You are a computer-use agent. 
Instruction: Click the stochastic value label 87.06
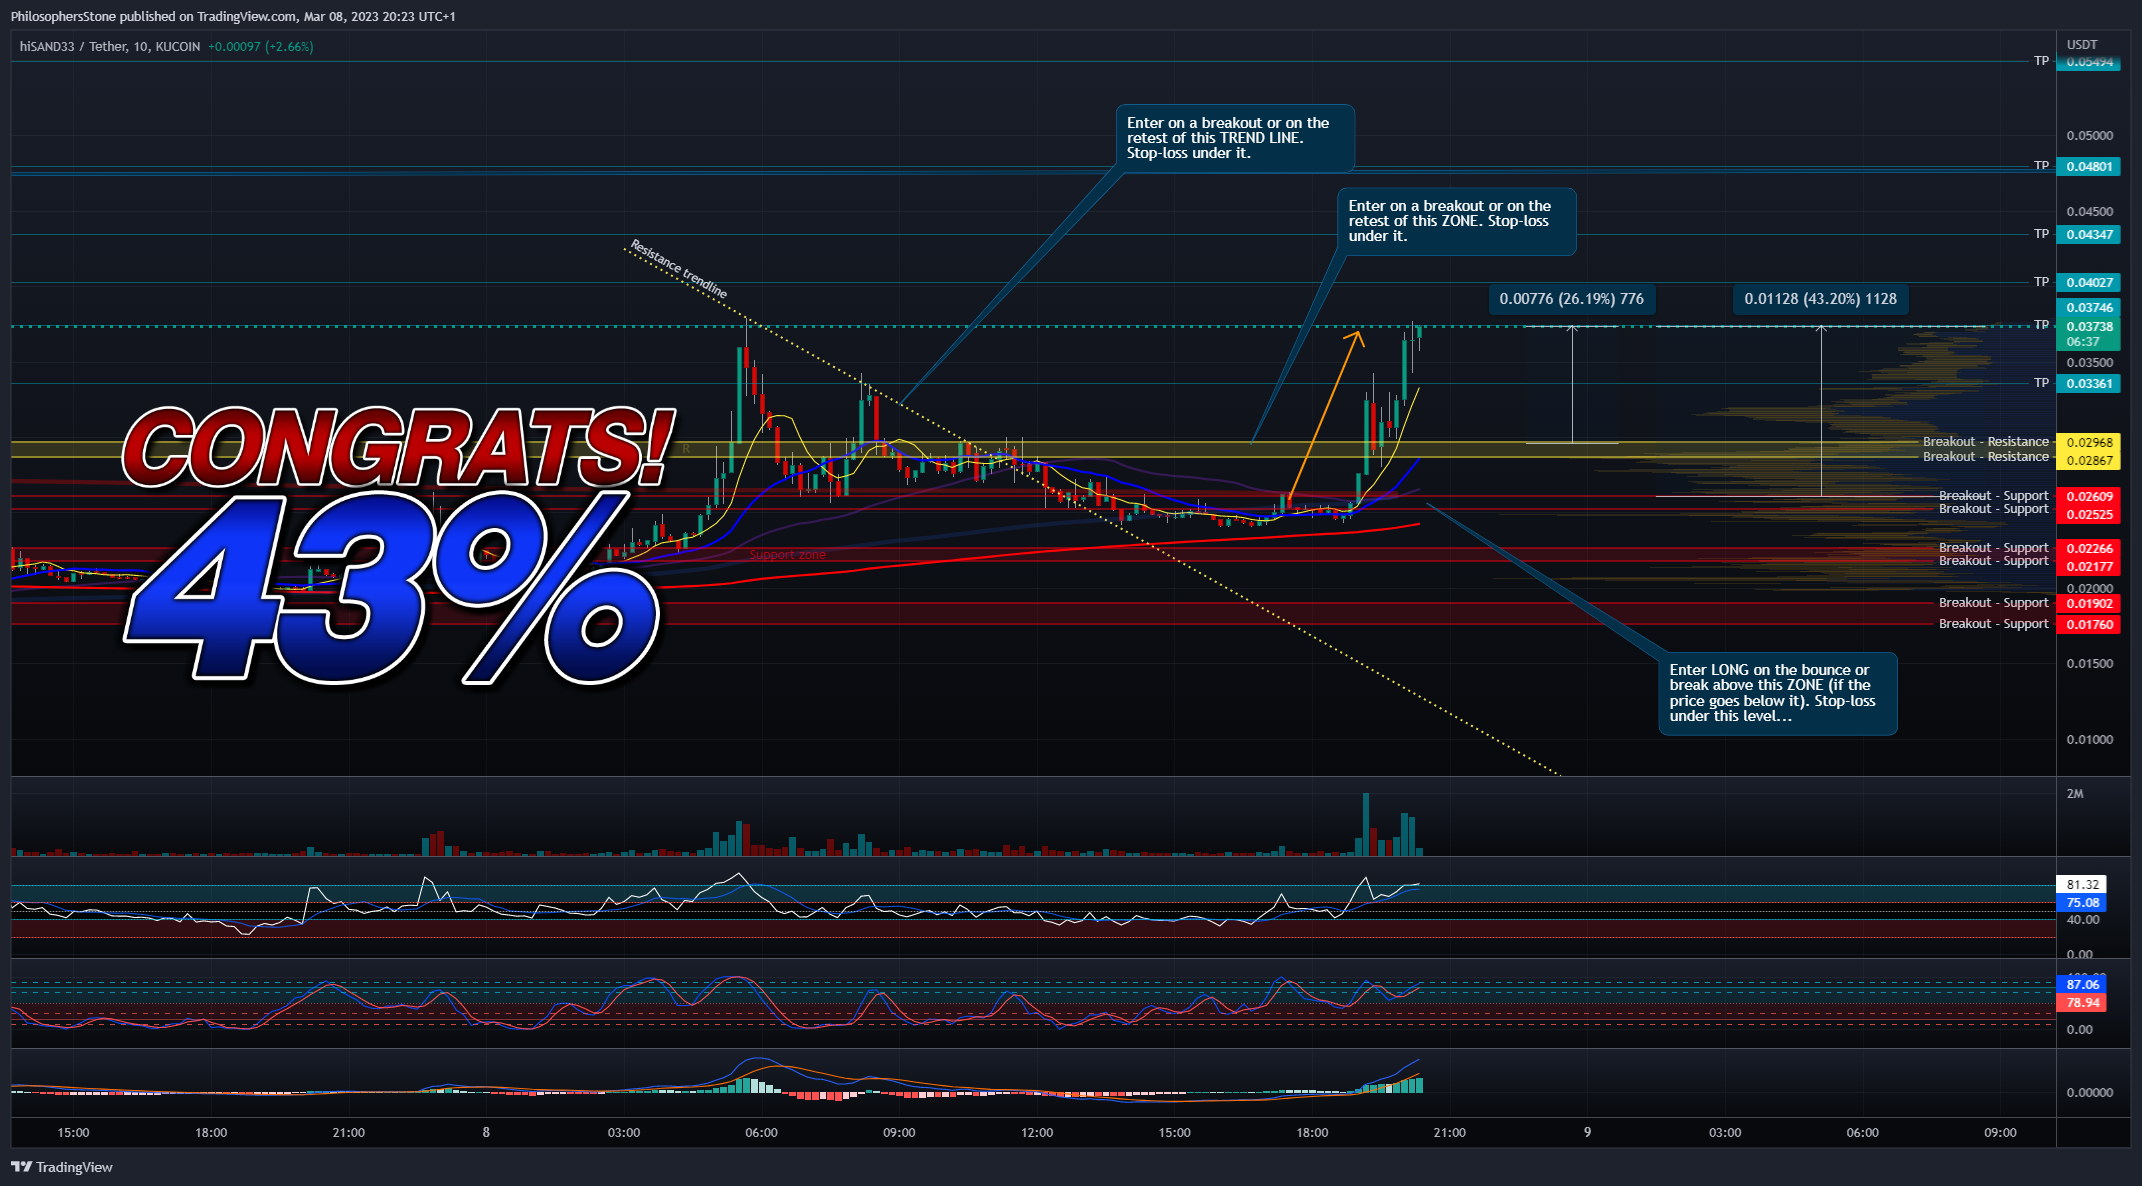pyautogui.click(x=2082, y=985)
